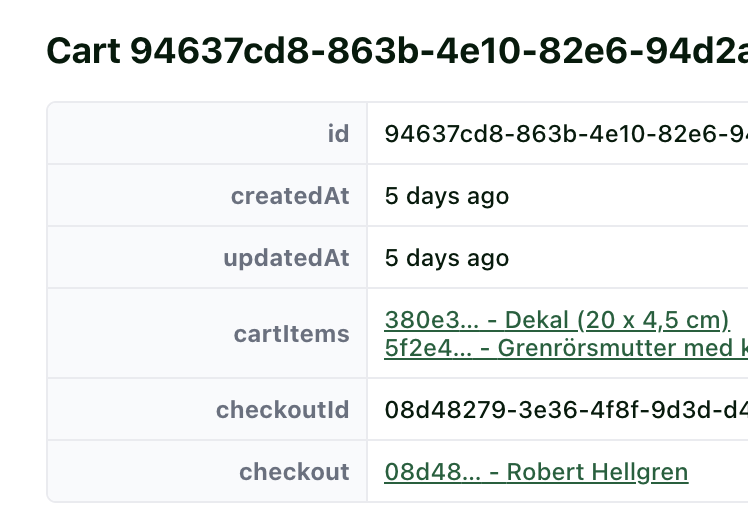Click the createdAt value 5 days ago
The image size is (748, 520).
[447, 196]
